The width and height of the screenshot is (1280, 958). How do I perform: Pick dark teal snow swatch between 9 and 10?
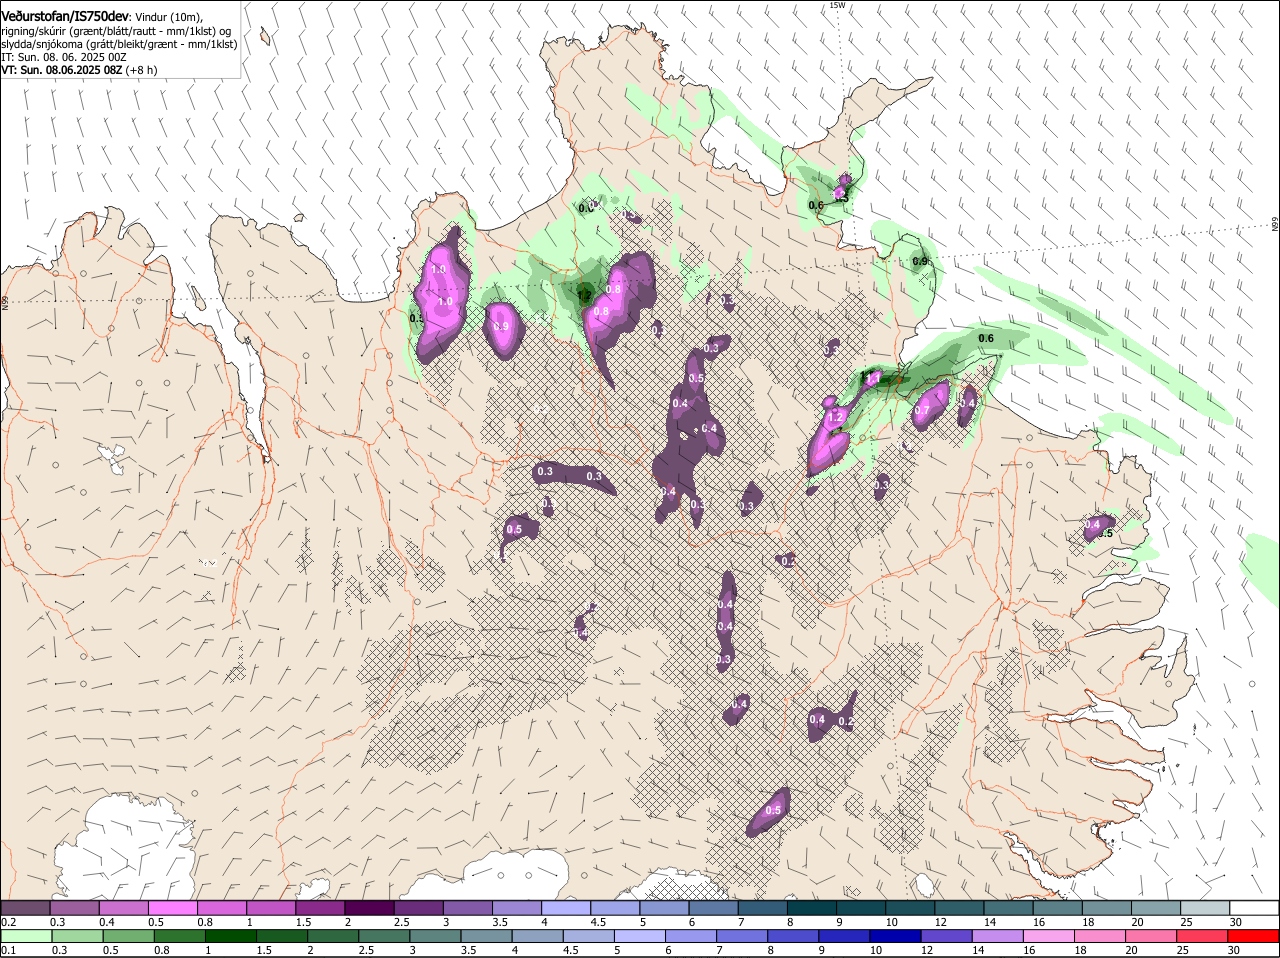(x=861, y=908)
